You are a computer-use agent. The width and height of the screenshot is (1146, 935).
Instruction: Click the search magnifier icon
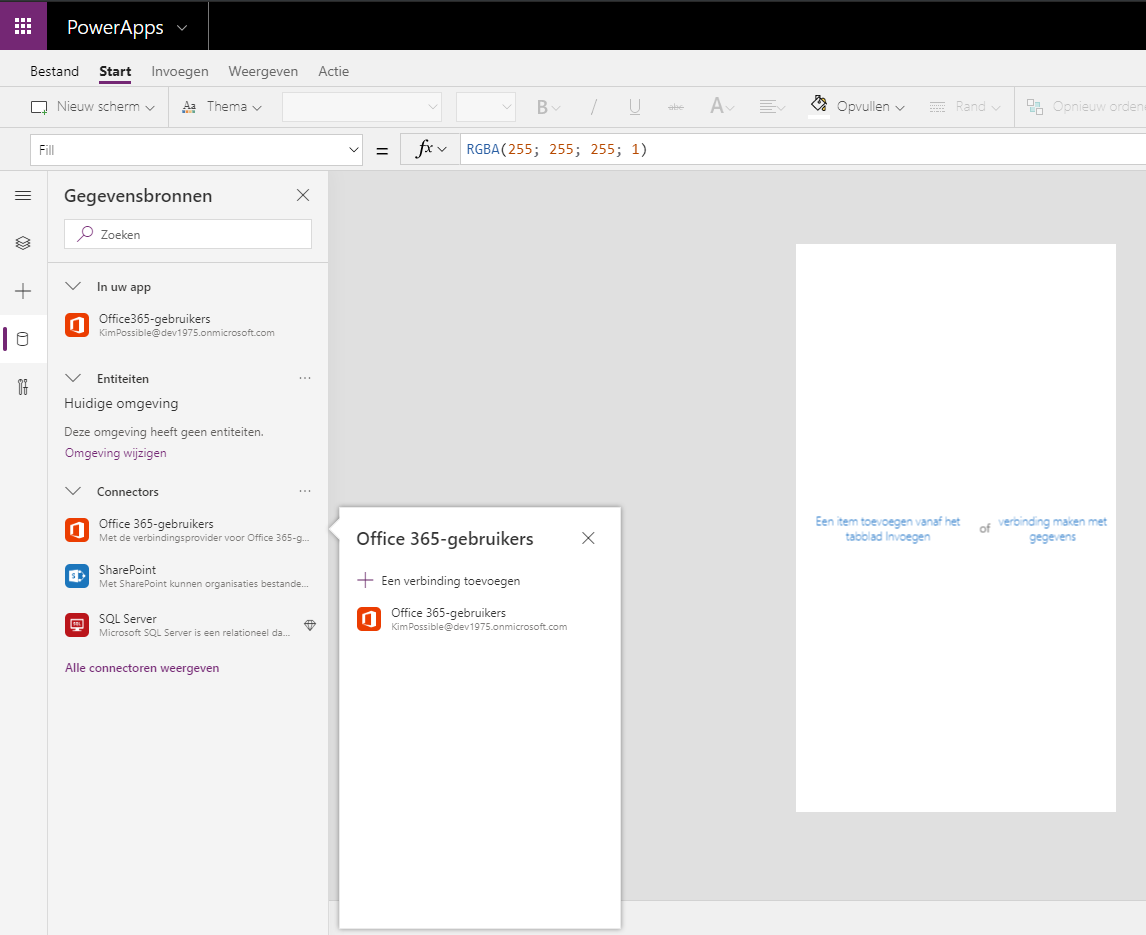point(85,234)
